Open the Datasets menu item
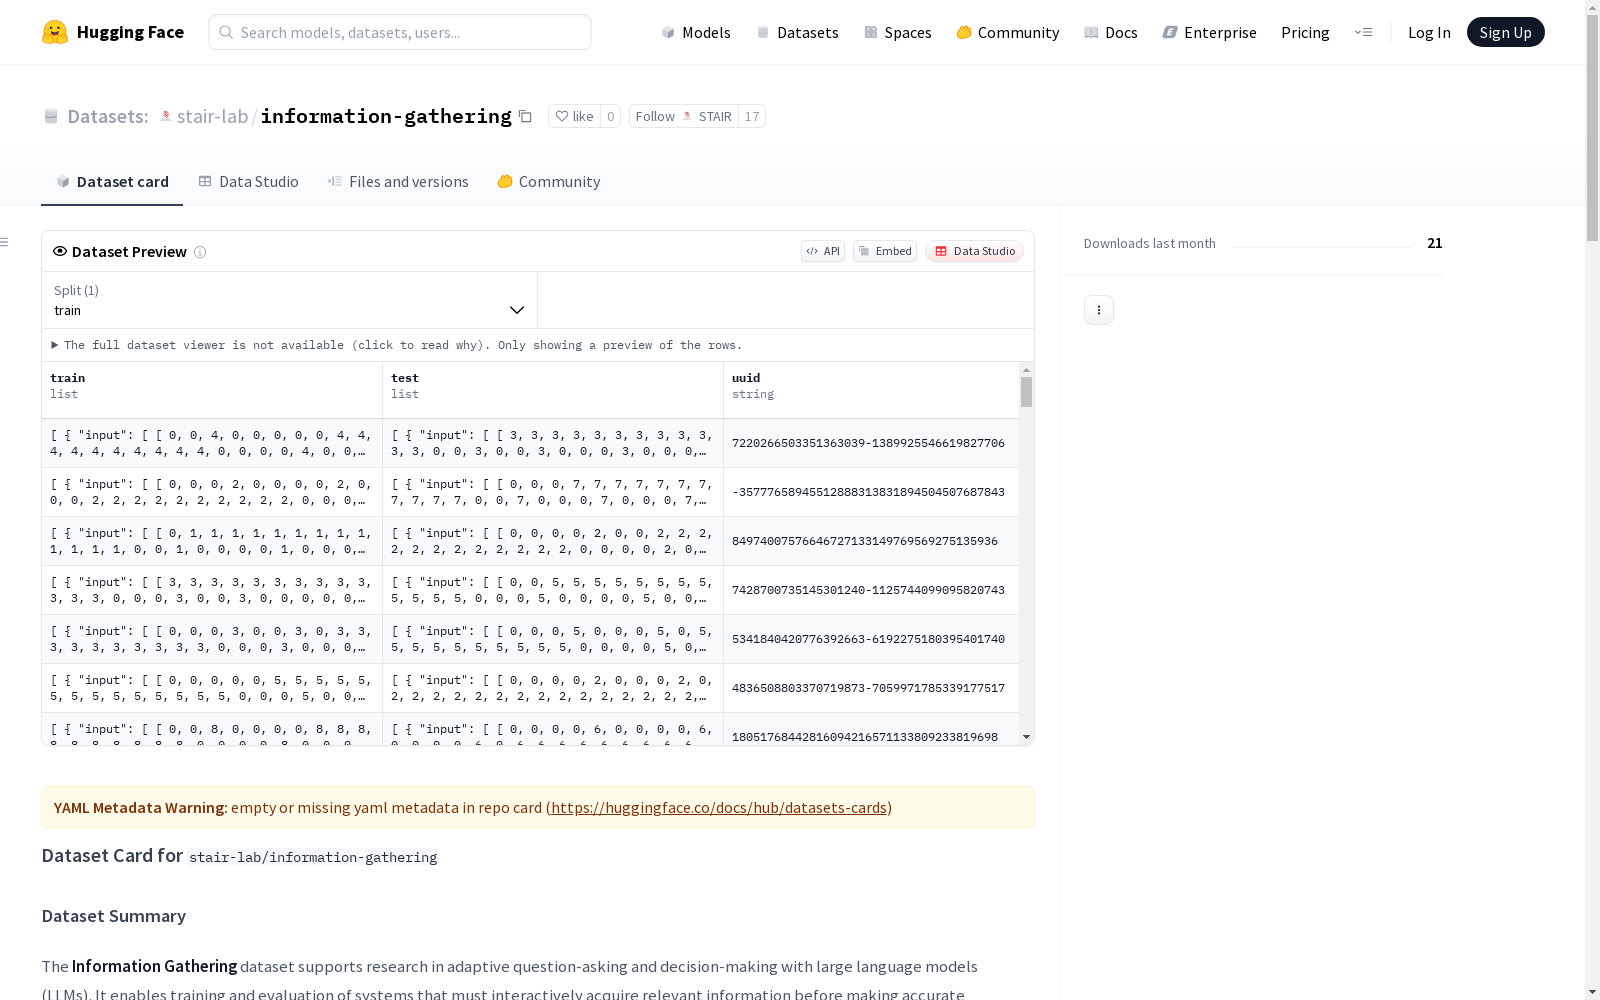Viewport: 1600px width, 1000px height. coord(797,32)
